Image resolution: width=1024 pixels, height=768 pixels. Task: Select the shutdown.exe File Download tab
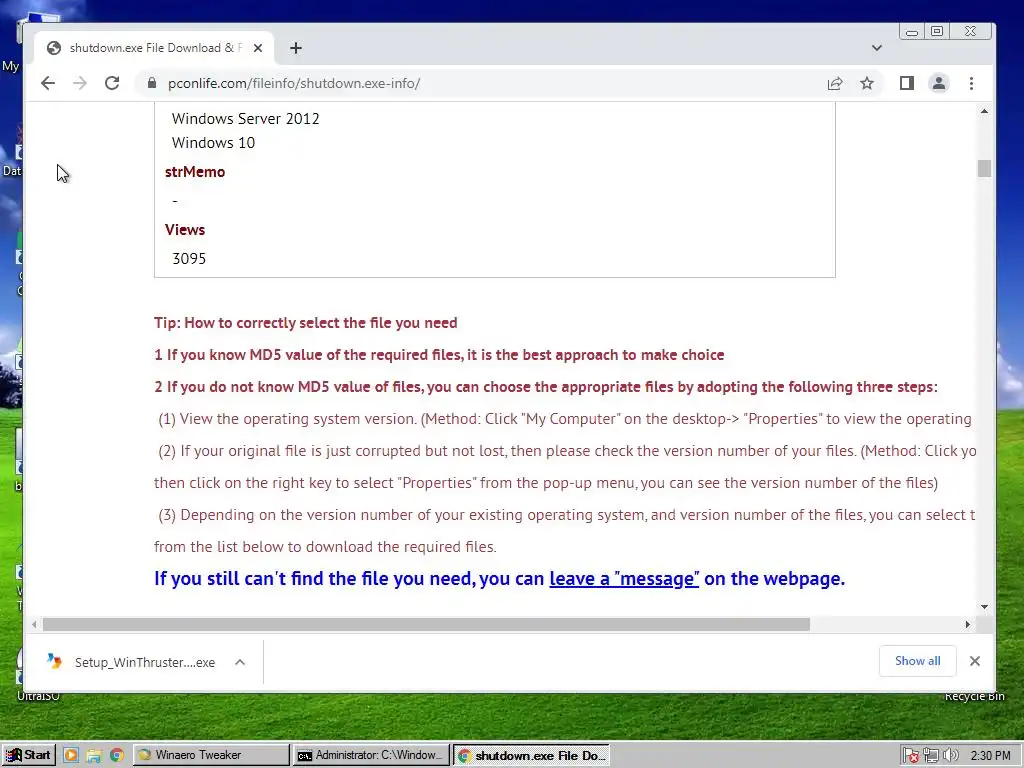[155, 48]
